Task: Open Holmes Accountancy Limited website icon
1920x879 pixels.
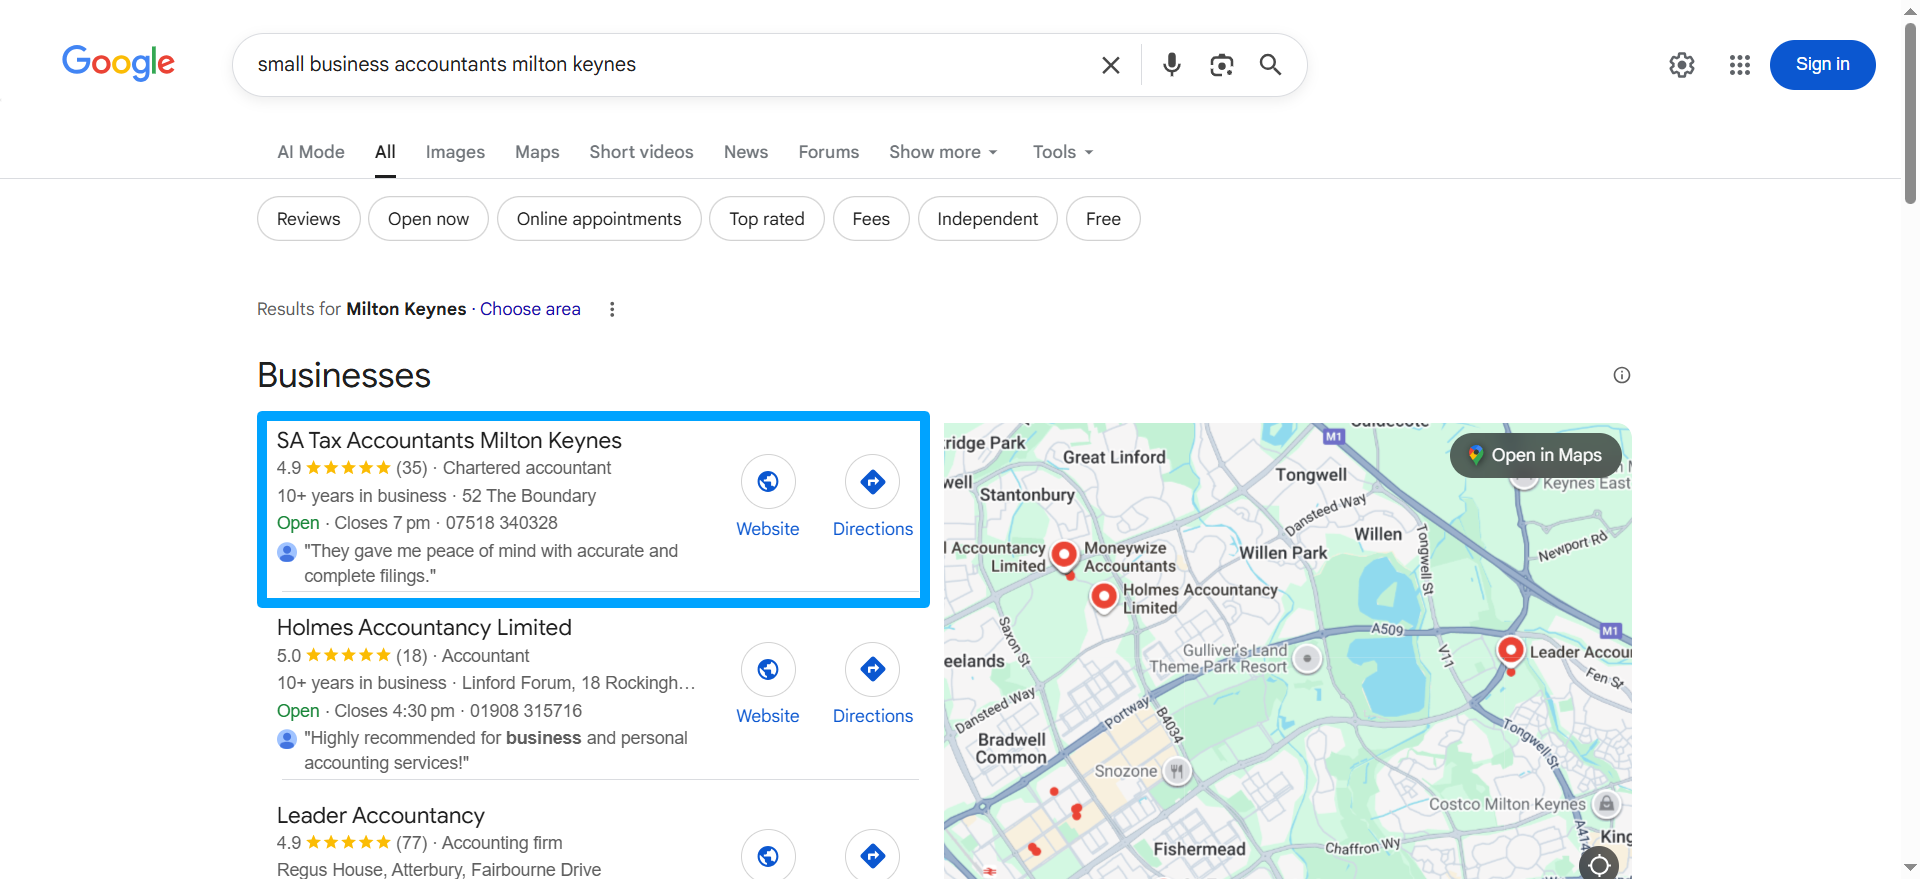Action: coord(767,669)
